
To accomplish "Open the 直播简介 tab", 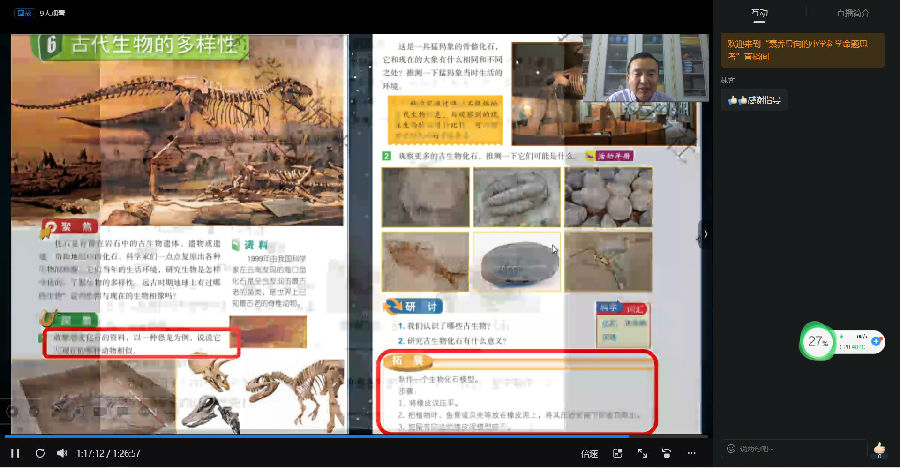I will point(853,13).
